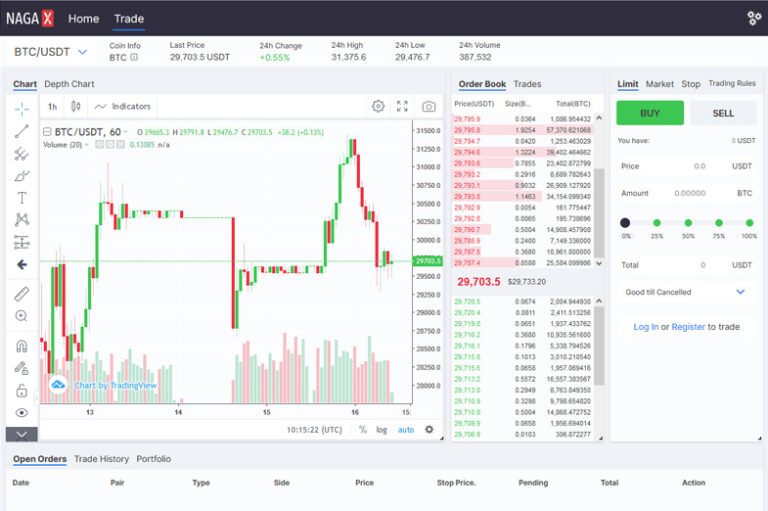Select the XABCD pattern tool
Viewport: 768px width, 511px height.
pos(22,219)
